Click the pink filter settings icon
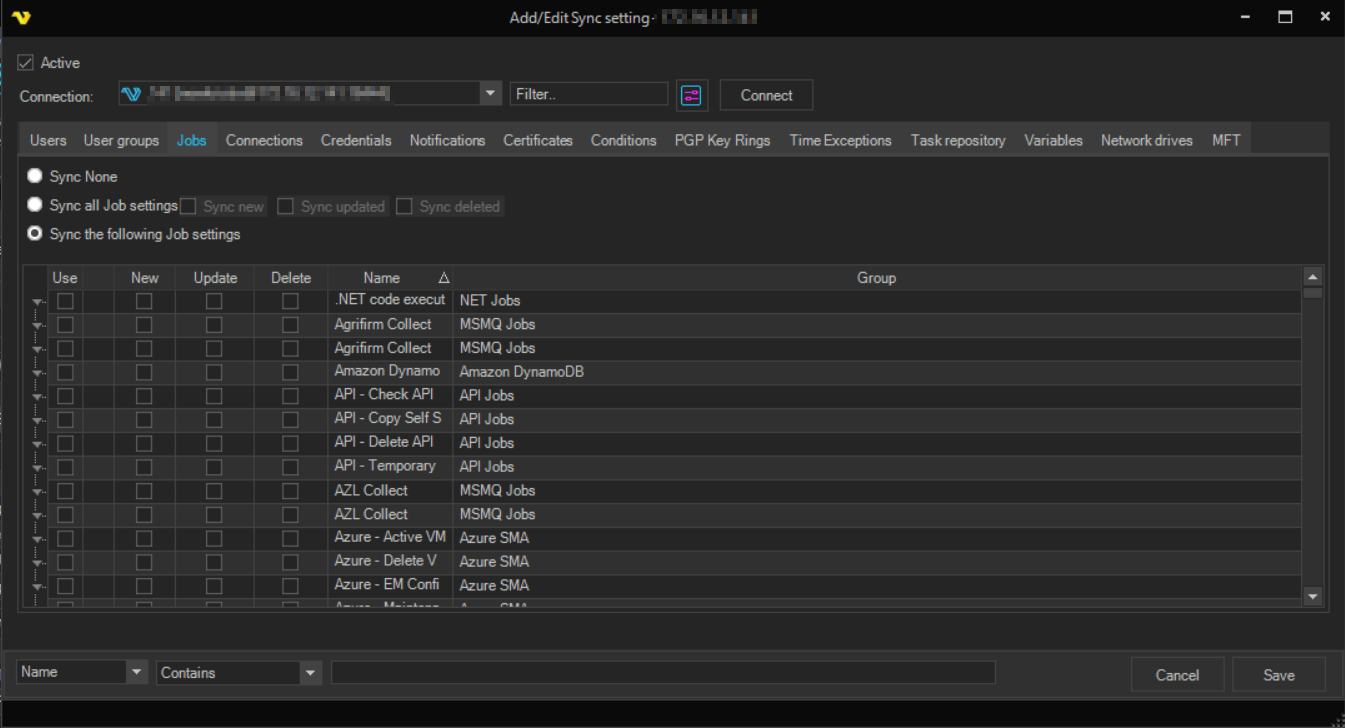 (692, 95)
